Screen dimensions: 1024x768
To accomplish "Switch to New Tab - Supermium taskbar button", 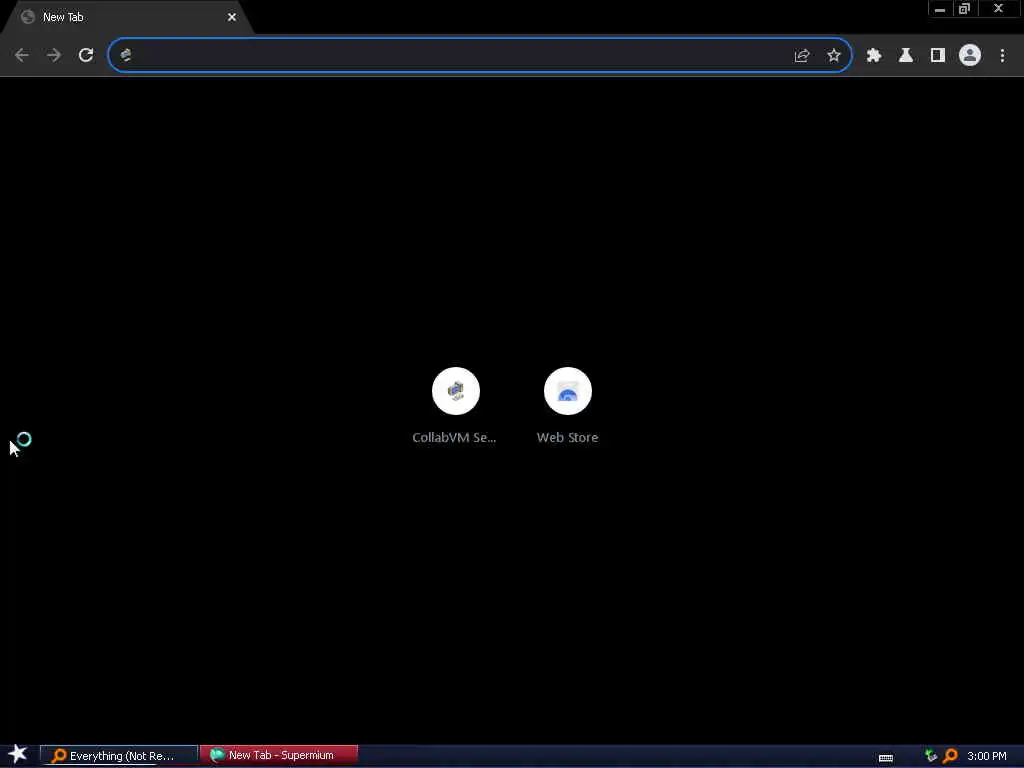I will (279, 755).
